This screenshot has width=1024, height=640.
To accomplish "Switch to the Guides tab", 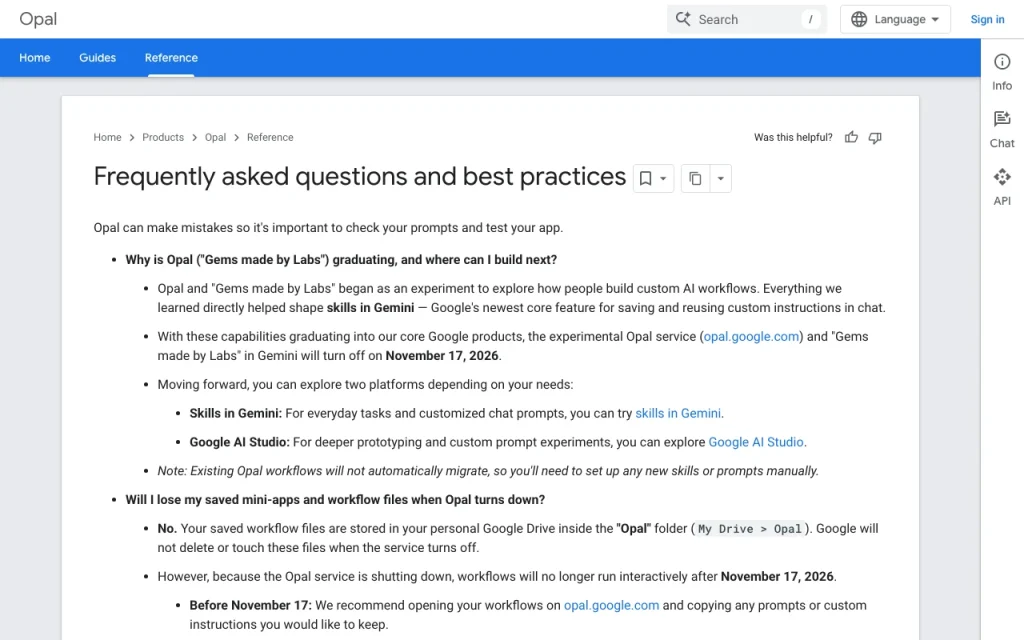I will (x=97, y=57).
